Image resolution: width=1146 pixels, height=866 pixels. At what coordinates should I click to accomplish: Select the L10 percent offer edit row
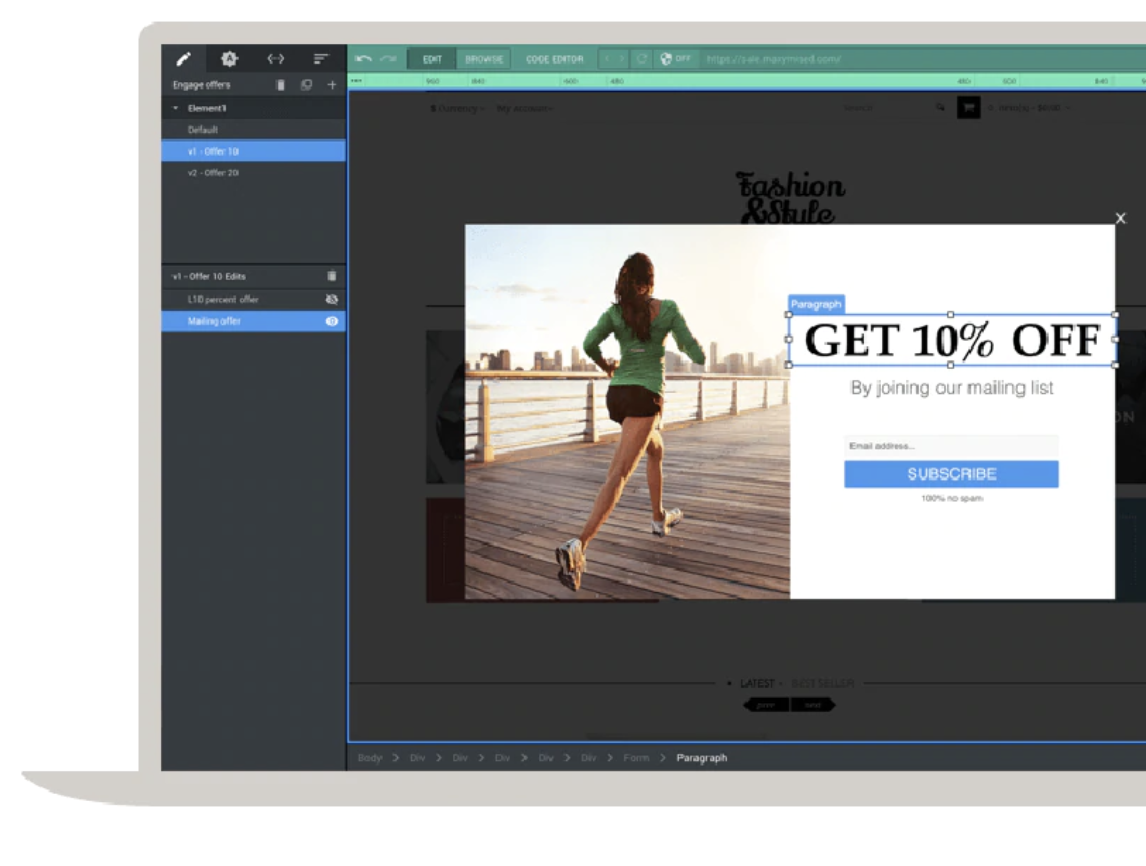(254, 299)
